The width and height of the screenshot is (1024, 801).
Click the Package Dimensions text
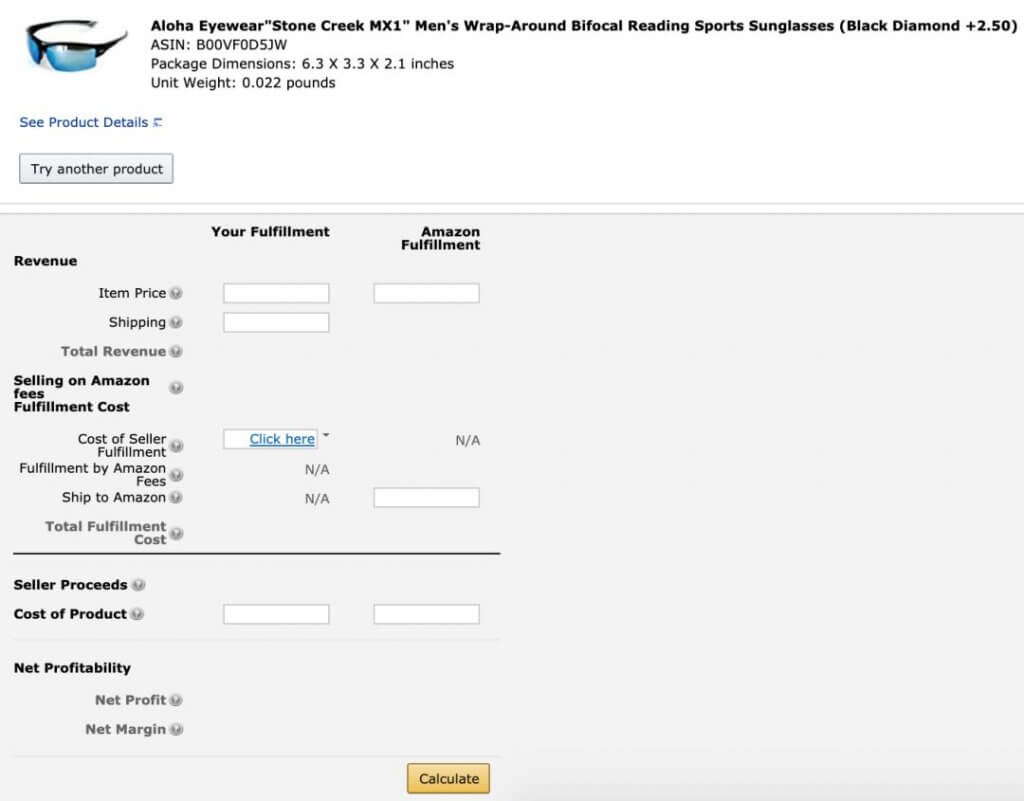coord(302,64)
